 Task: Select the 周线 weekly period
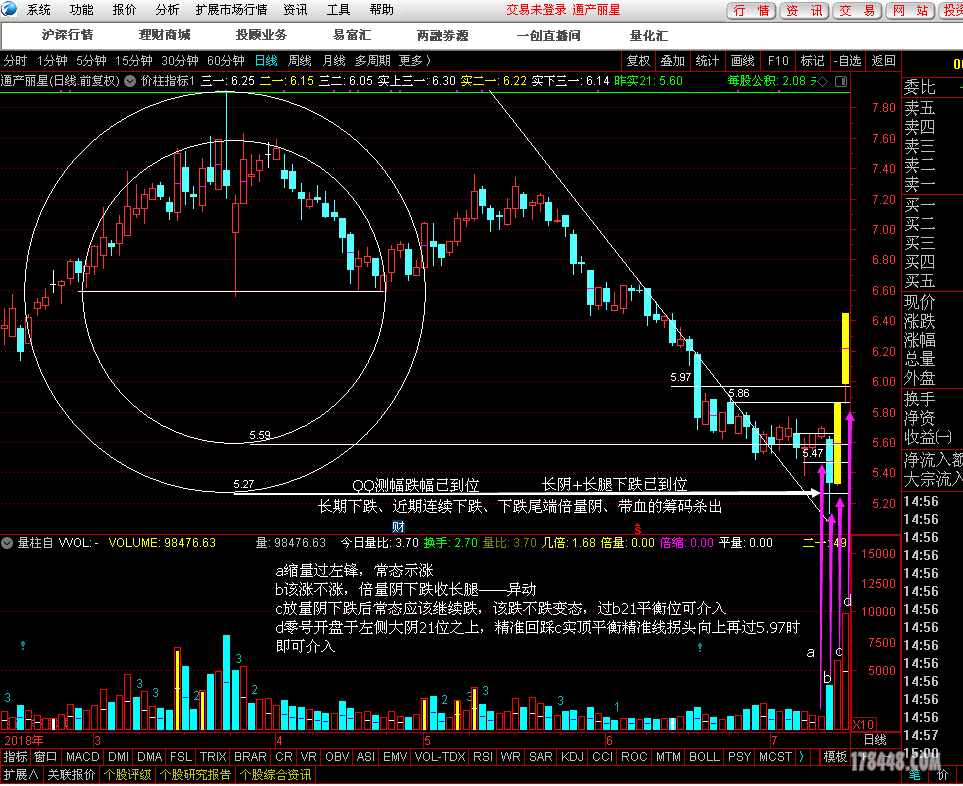[300, 61]
